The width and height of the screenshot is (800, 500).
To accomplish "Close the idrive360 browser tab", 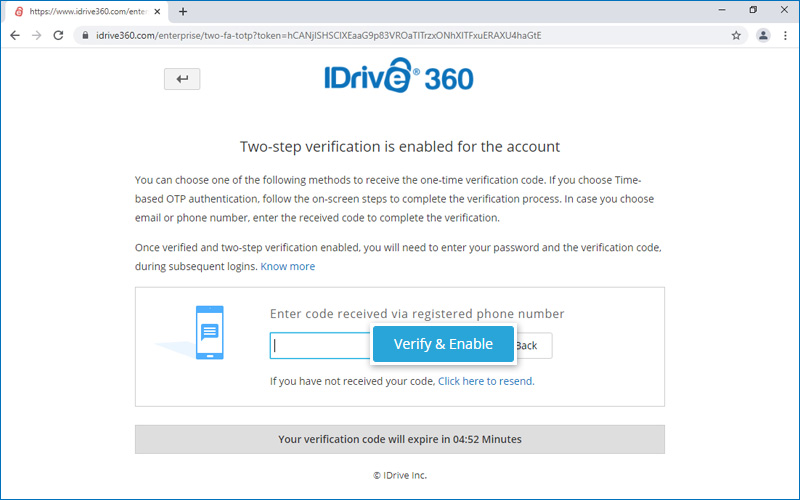I will (x=157, y=11).
